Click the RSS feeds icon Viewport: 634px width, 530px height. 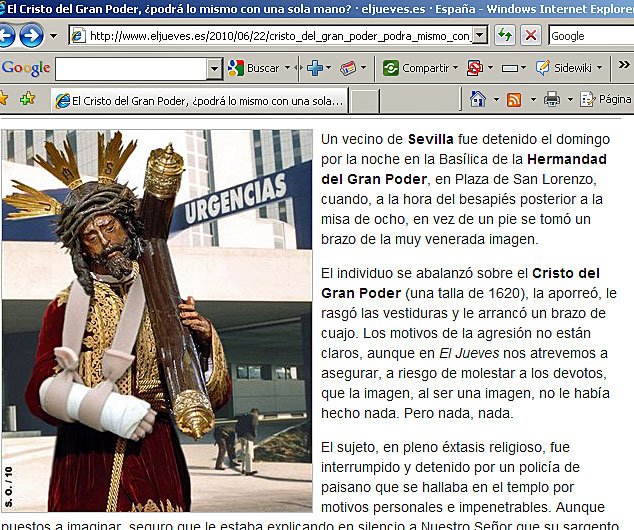(x=513, y=99)
